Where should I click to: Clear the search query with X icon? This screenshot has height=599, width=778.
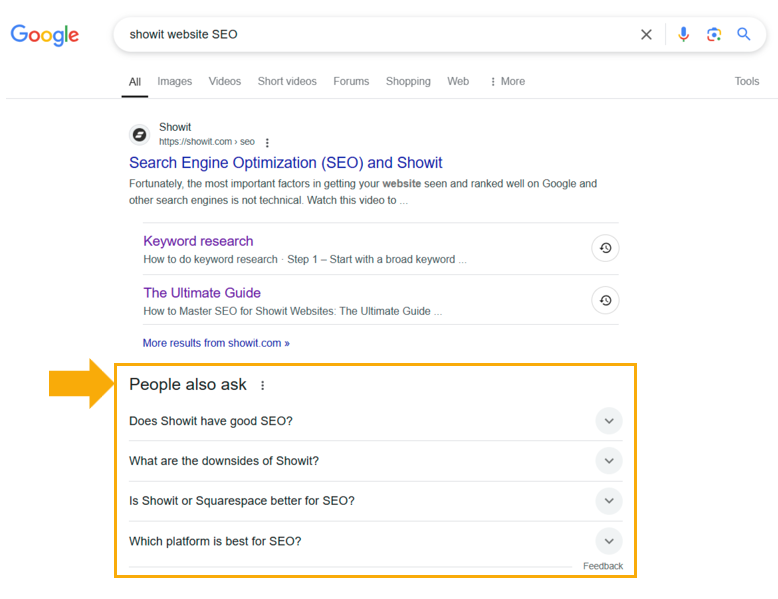pos(646,34)
